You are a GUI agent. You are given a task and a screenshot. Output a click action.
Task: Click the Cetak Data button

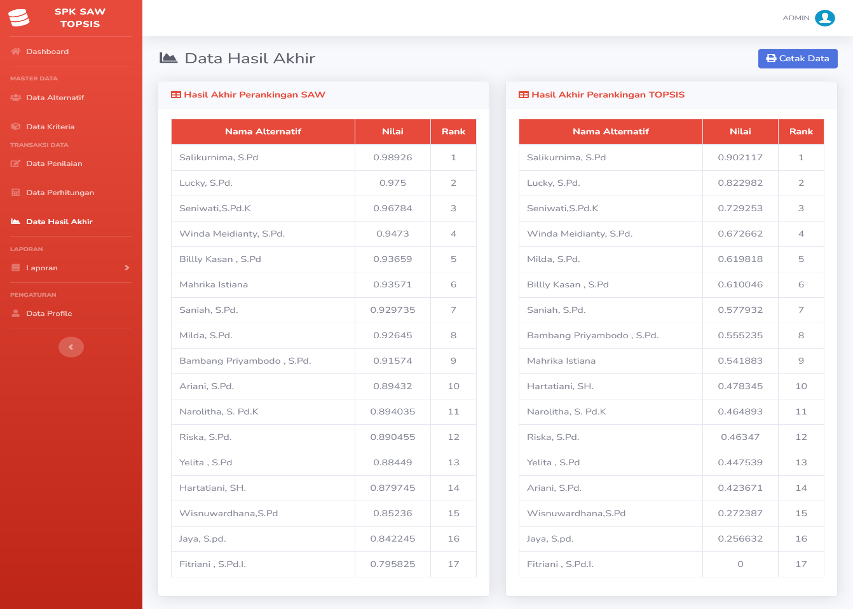tap(797, 58)
